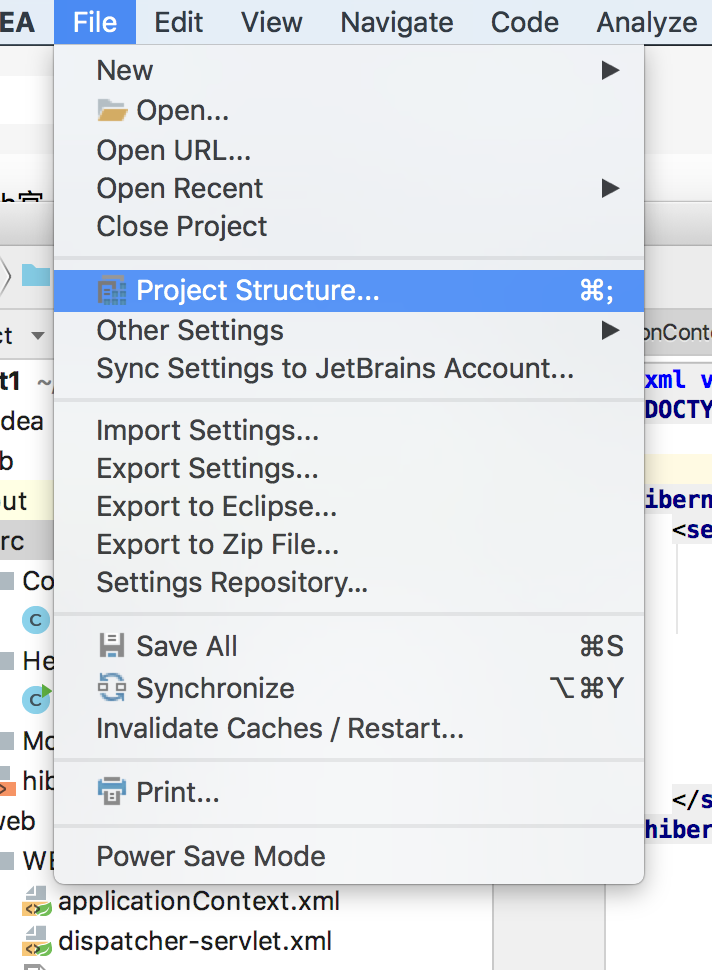The width and height of the screenshot is (712, 970).
Task: Select Sync Settings to JetBrains Account...
Action: [x=349, y=369]
